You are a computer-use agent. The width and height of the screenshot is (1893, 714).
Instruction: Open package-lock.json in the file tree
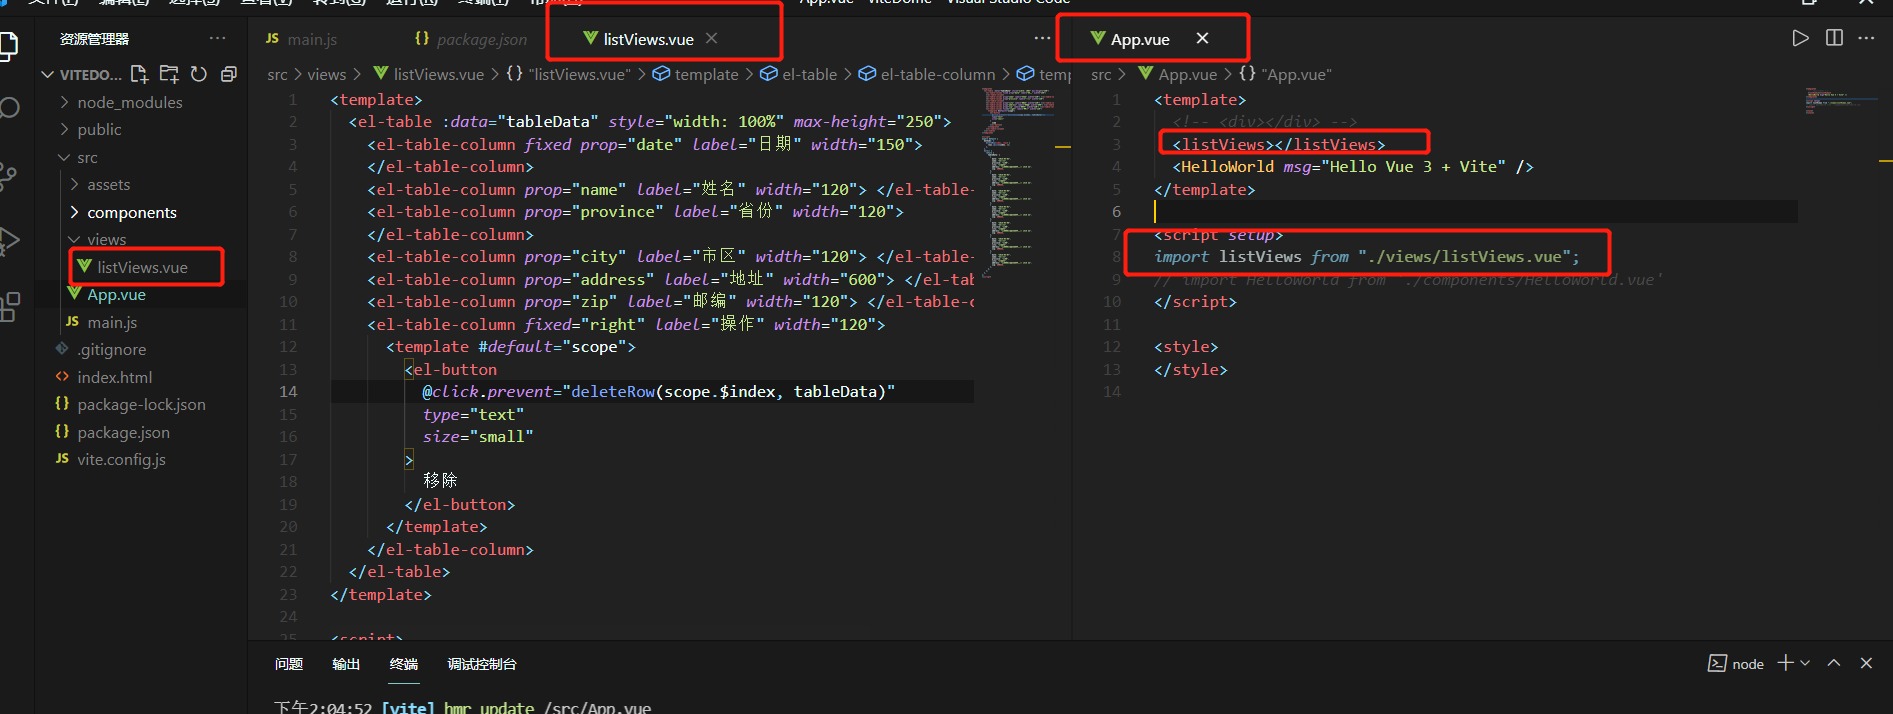(140, 405)
